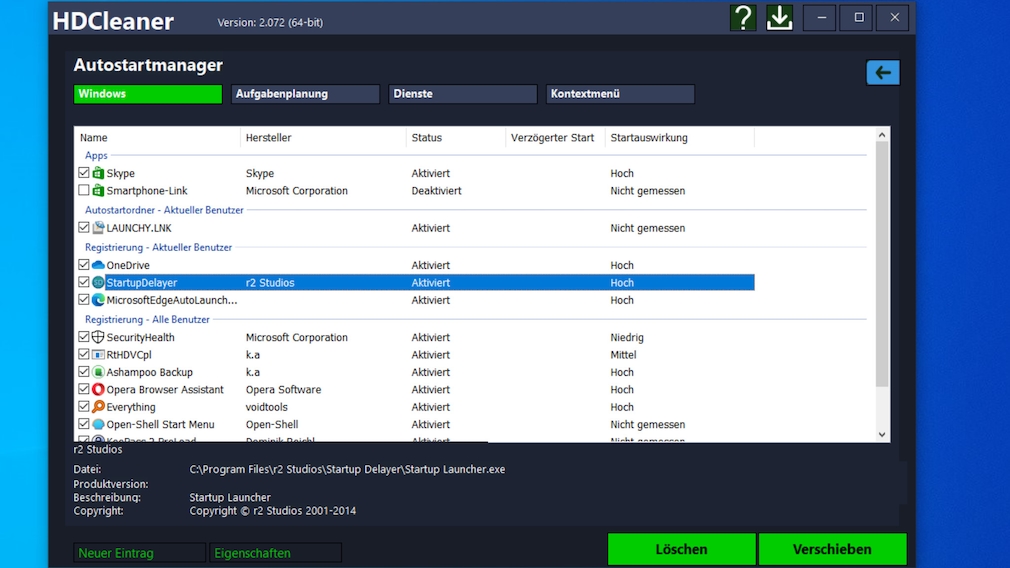This screenshot has height=568, width=1010.
Task: Maximize the HDCleaner window
Action: (858, 18)
